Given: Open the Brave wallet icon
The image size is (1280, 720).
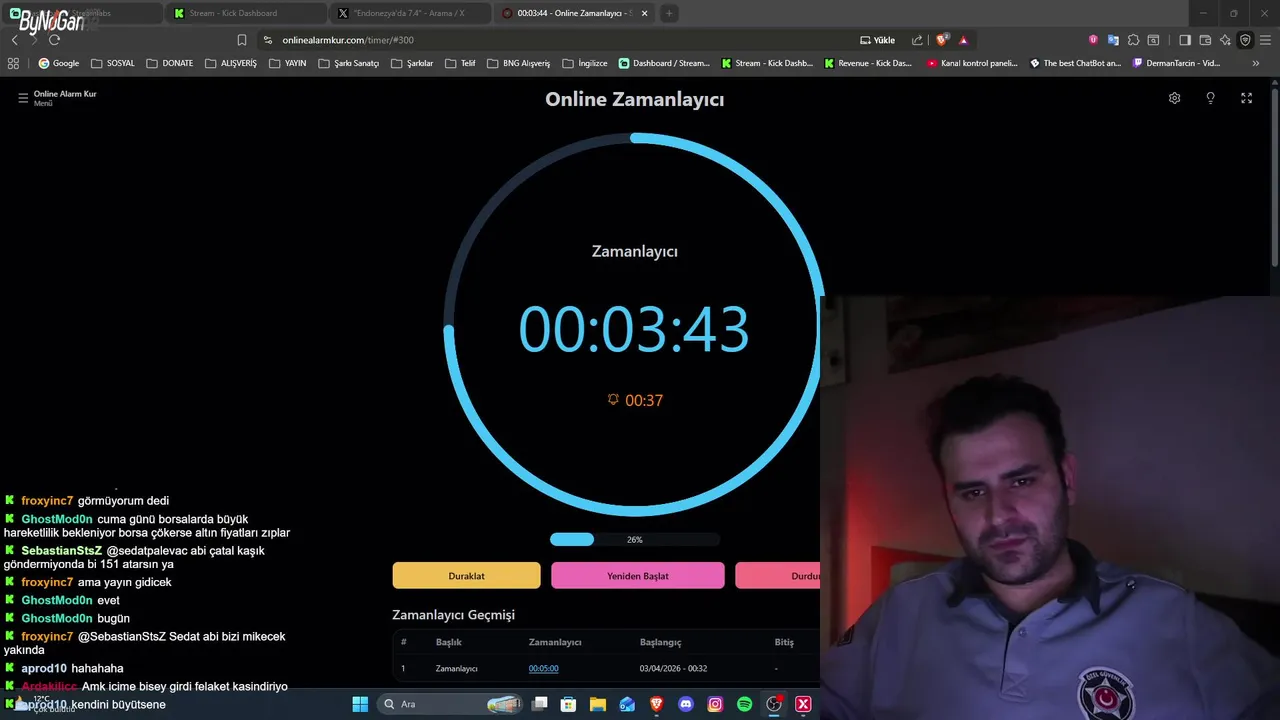Looking at the screenshot, I should (x=1205, y=40).
